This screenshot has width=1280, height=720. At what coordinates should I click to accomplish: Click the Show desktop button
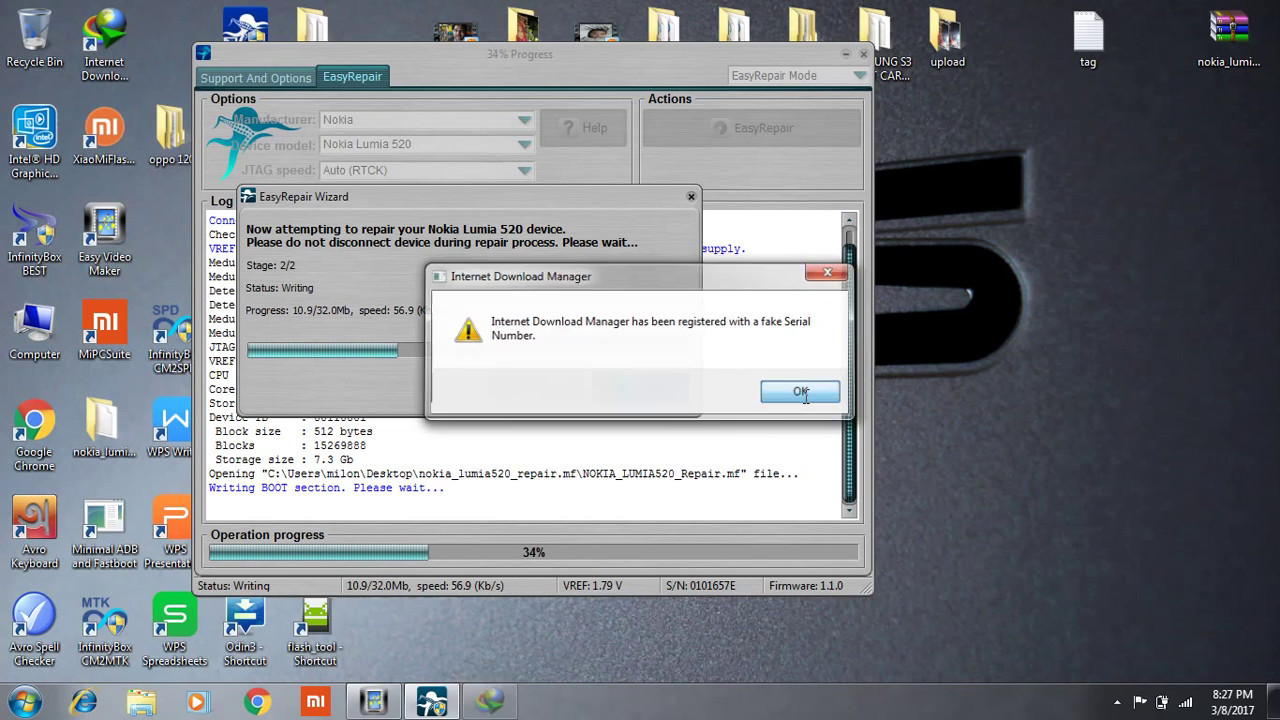(x=1272, y=701)
